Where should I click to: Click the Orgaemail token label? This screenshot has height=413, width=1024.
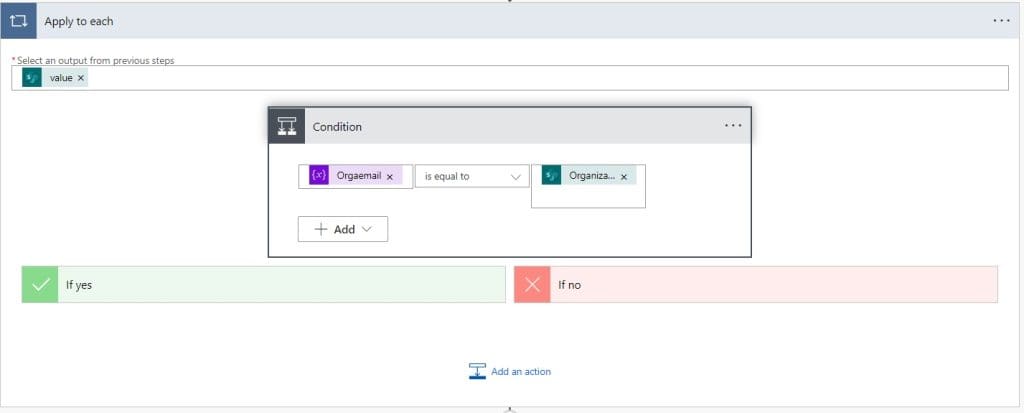[359, 176]
